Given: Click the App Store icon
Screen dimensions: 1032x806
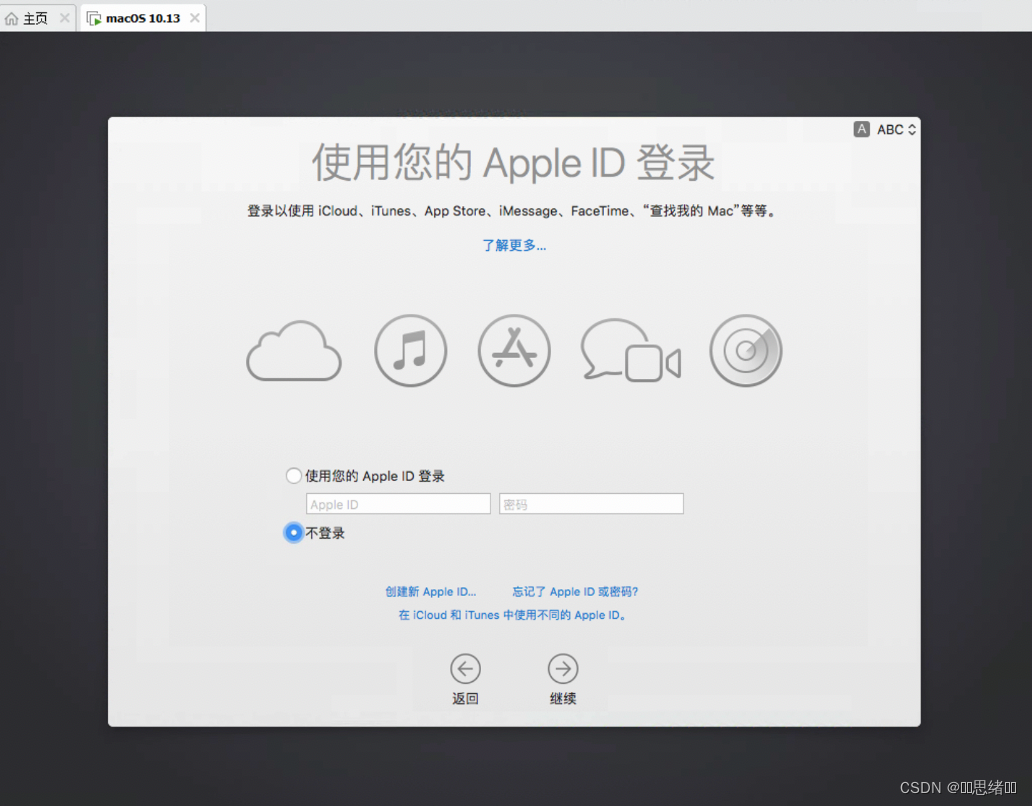Looking at the screenshot, I should pos(514,350).
